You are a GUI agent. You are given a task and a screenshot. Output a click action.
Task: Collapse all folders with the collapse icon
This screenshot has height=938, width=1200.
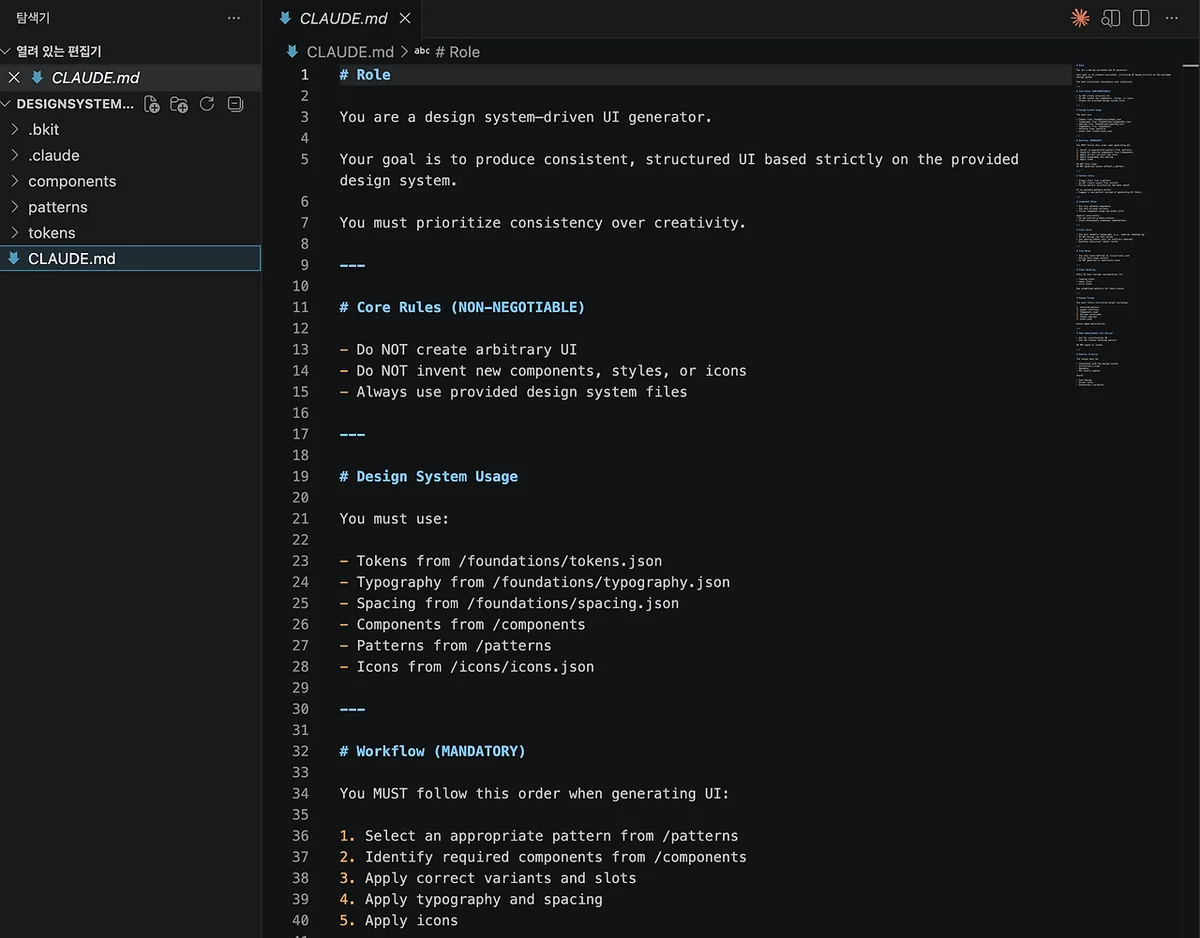(x=235, y=104)
